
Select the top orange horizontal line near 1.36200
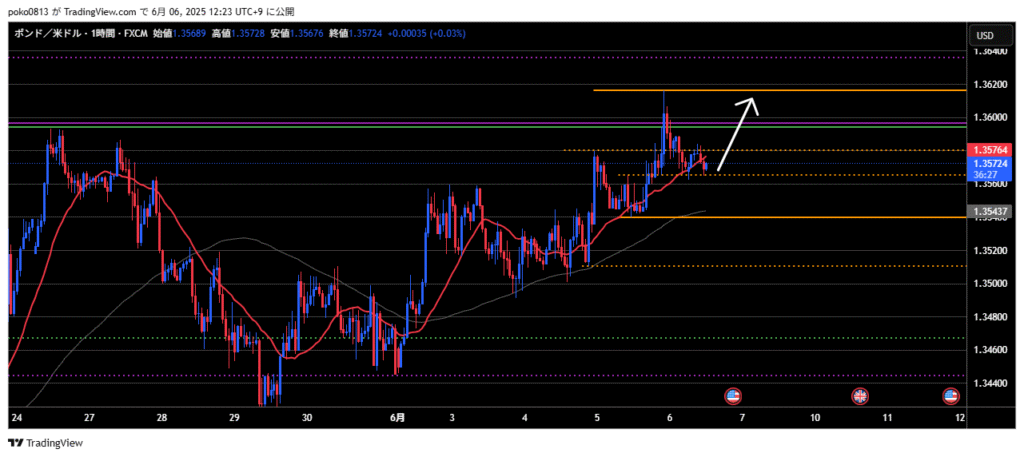pyautogui.click(x=780, y=91)
